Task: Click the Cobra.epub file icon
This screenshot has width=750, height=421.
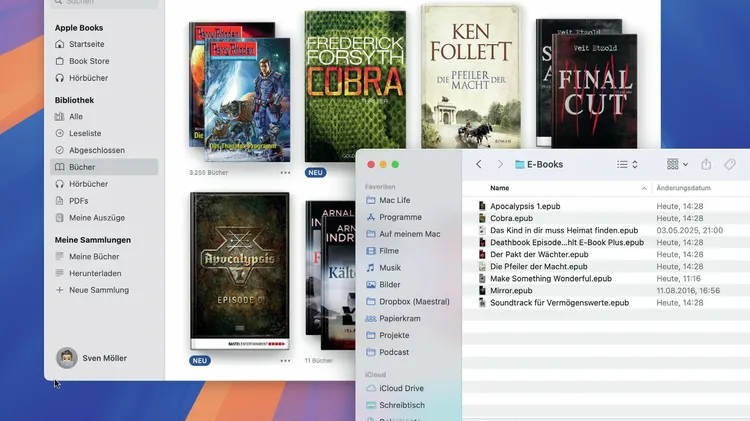Action: coord(482,218)
